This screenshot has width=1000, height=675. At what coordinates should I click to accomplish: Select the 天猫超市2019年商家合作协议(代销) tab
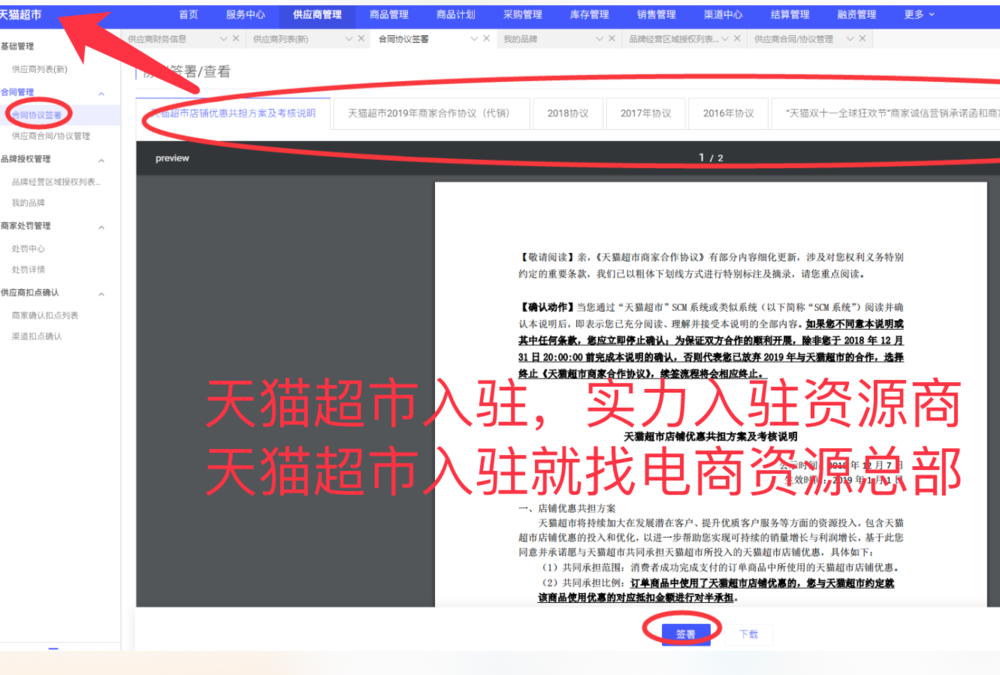pos(432,113)
